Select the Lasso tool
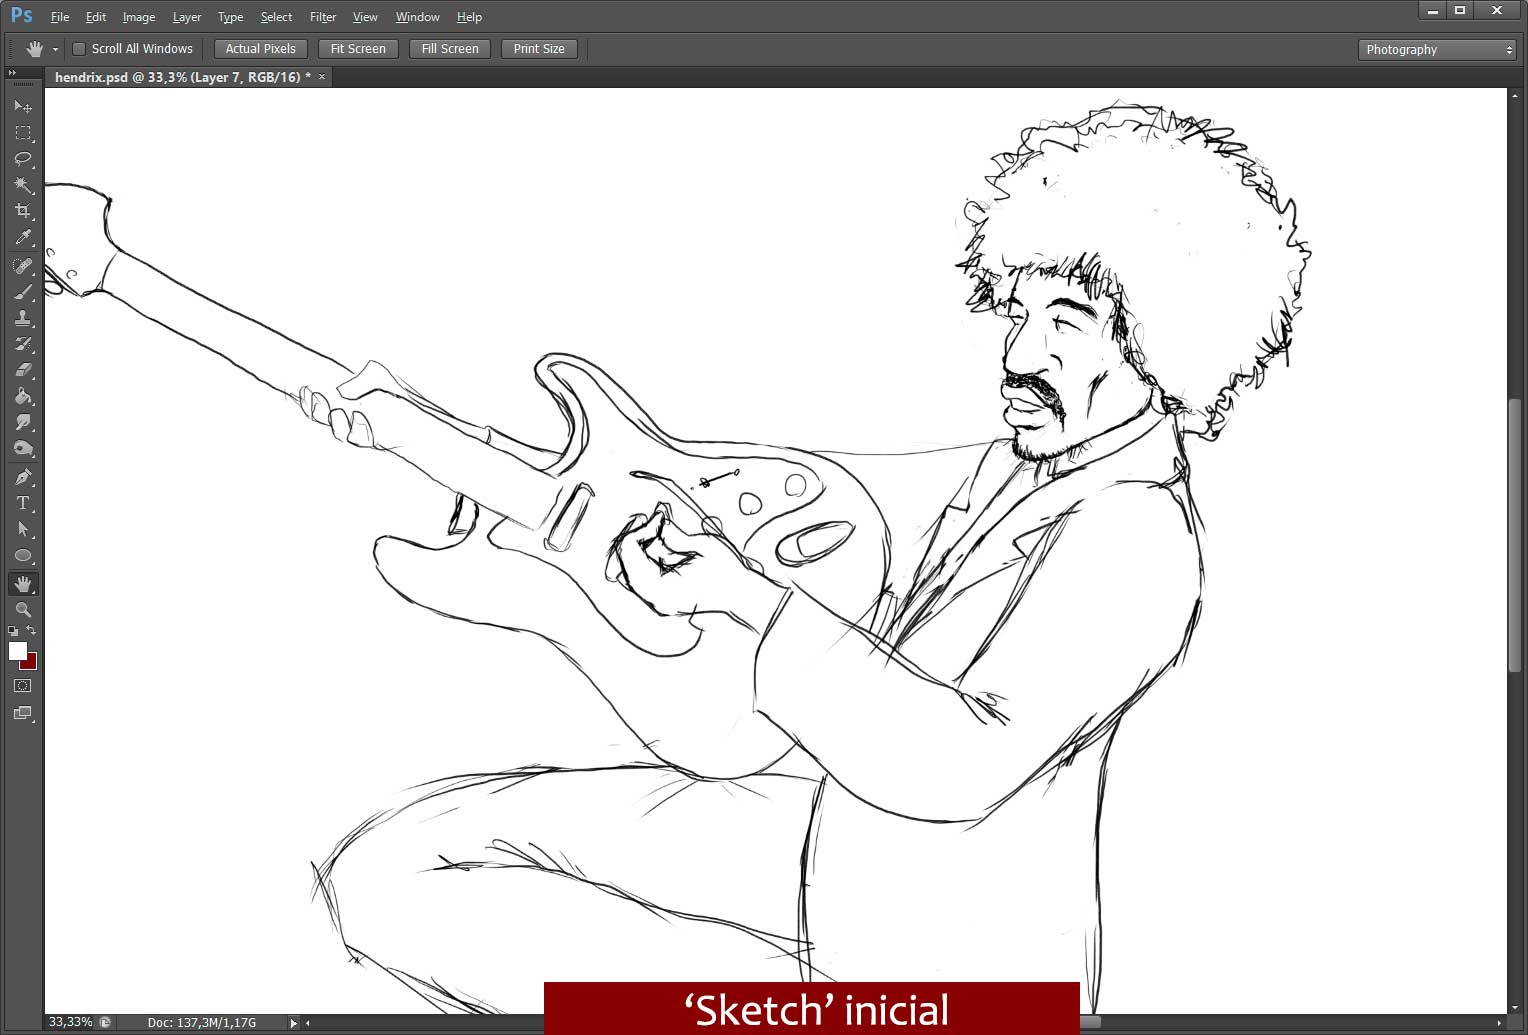 [x=23, y=158]
